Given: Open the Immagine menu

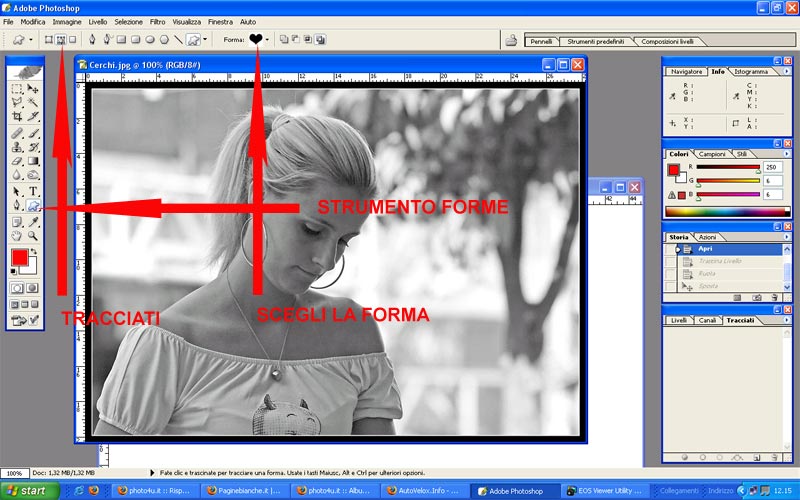Looking at the screenshot, I should (67, 22).
